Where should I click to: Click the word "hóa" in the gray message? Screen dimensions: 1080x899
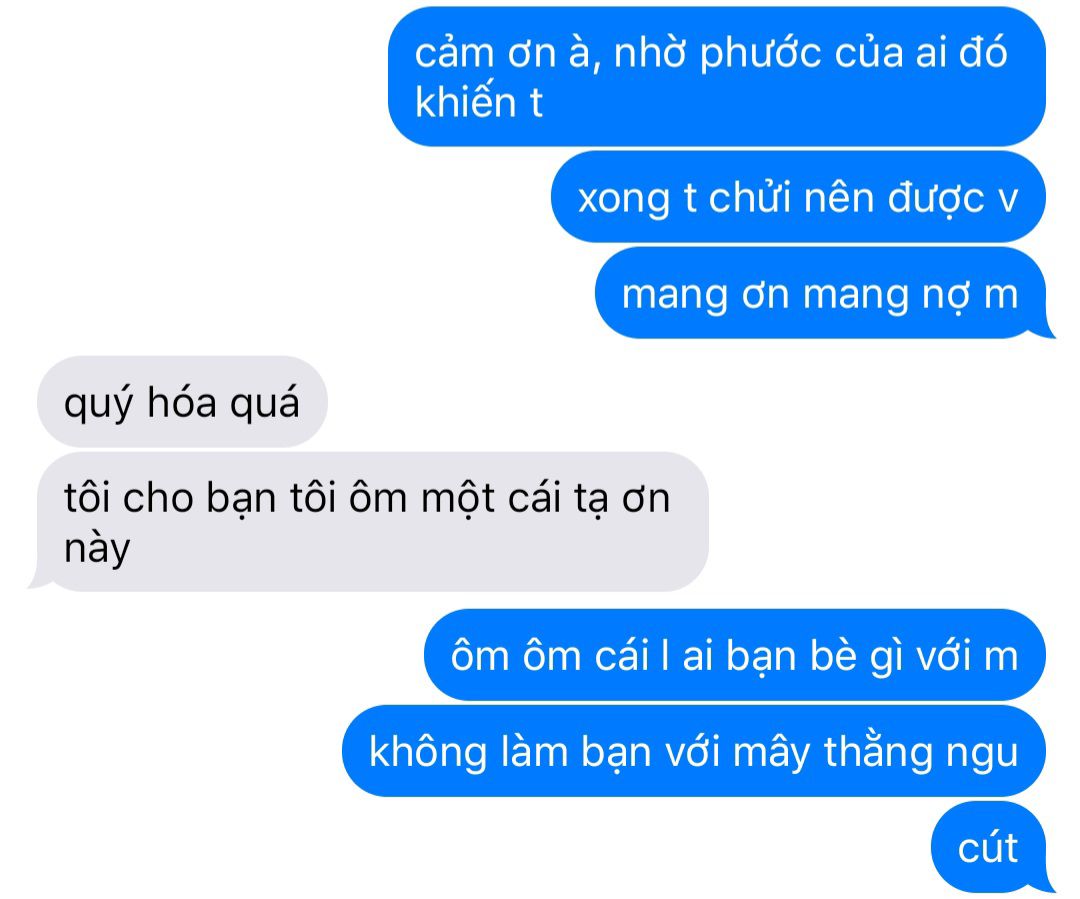182,402
